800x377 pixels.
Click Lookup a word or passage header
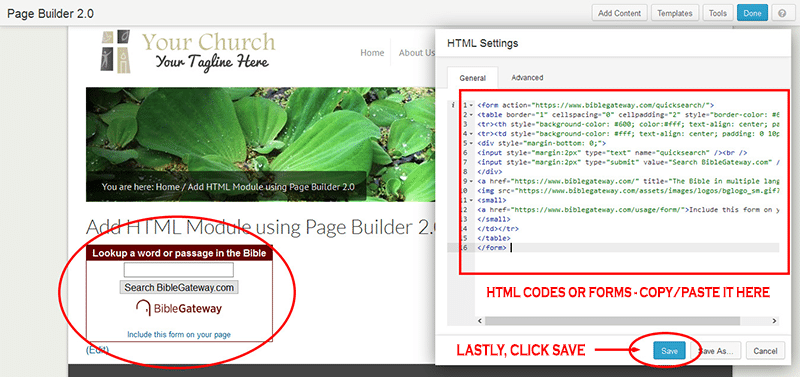pyautogui.click(x=179, y=253)
